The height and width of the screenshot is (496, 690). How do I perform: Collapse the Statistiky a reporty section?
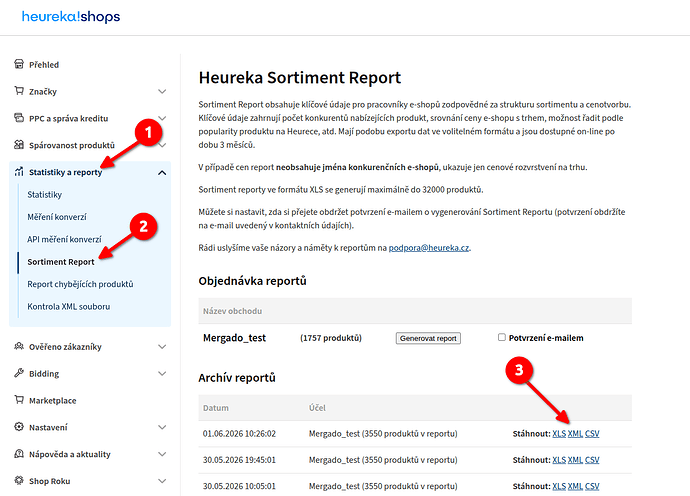(x=162, y=173)
